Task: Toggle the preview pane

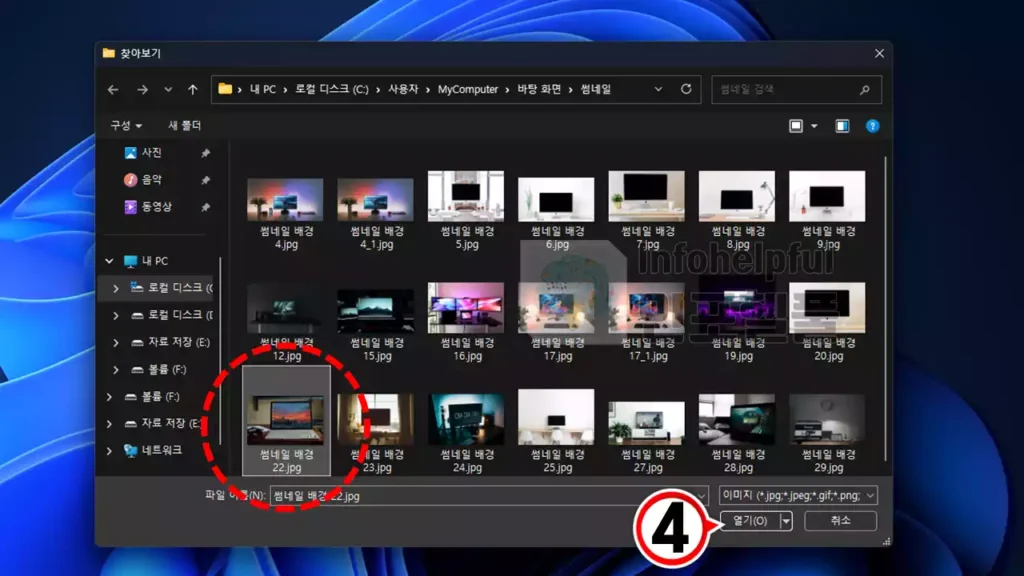Action: tap(842, 126)
